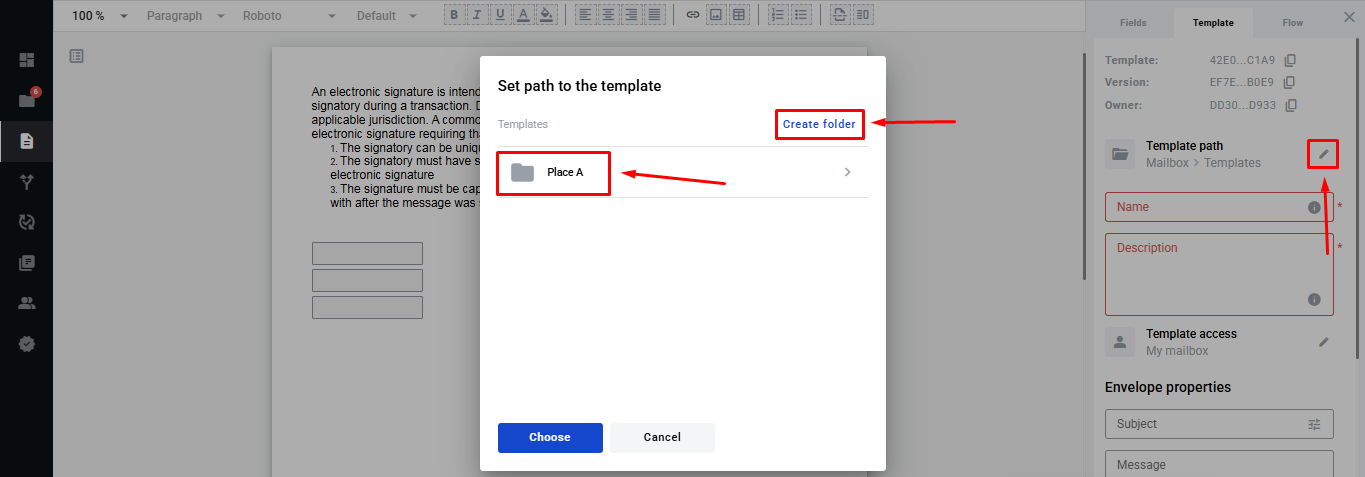Image resolution: width=1365 pixels, height=477 pixels.
Task: Toggle bold formatting
Action: (x=454, y=15)
